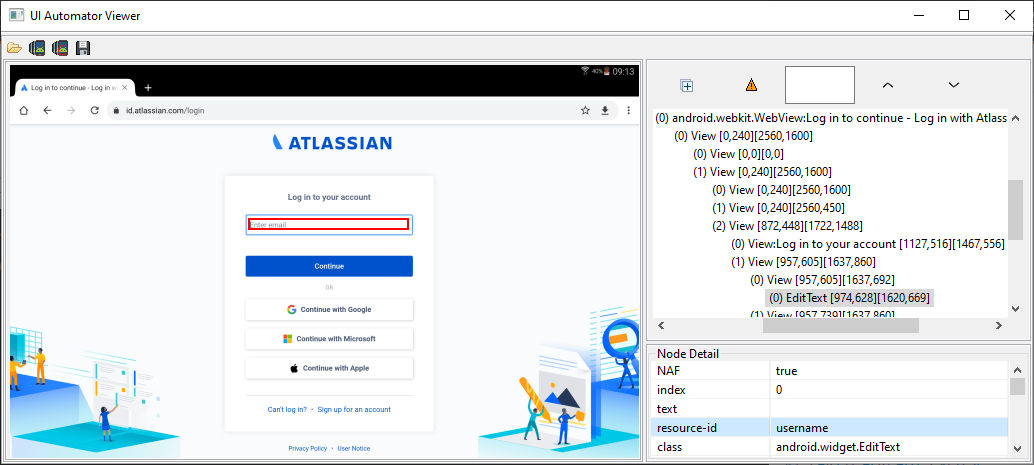Click the hierarchy tree scrollbar down arrow

tap(1016, 309)
